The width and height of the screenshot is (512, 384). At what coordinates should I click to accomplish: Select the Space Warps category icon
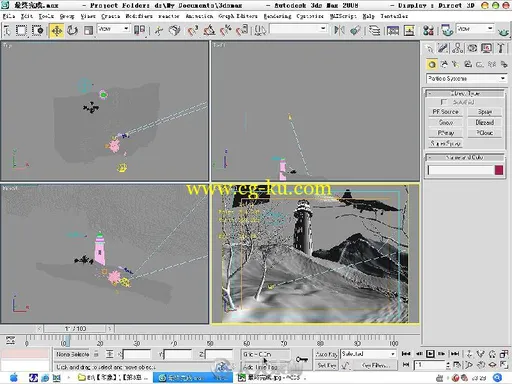[x=491, y=64]
